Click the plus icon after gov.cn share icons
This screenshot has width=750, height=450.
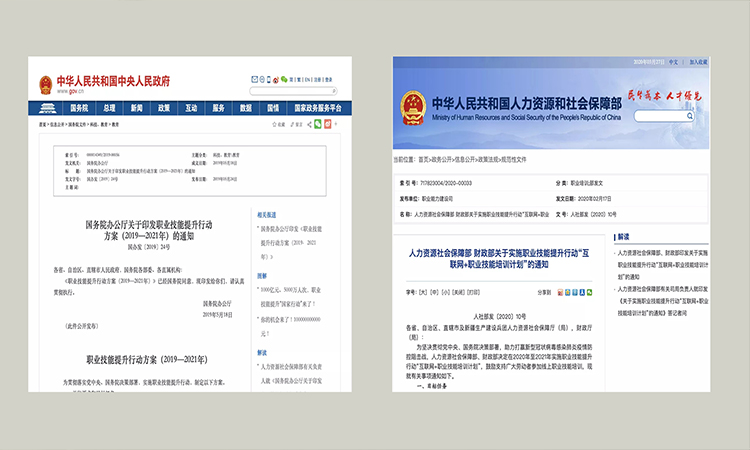336,124
